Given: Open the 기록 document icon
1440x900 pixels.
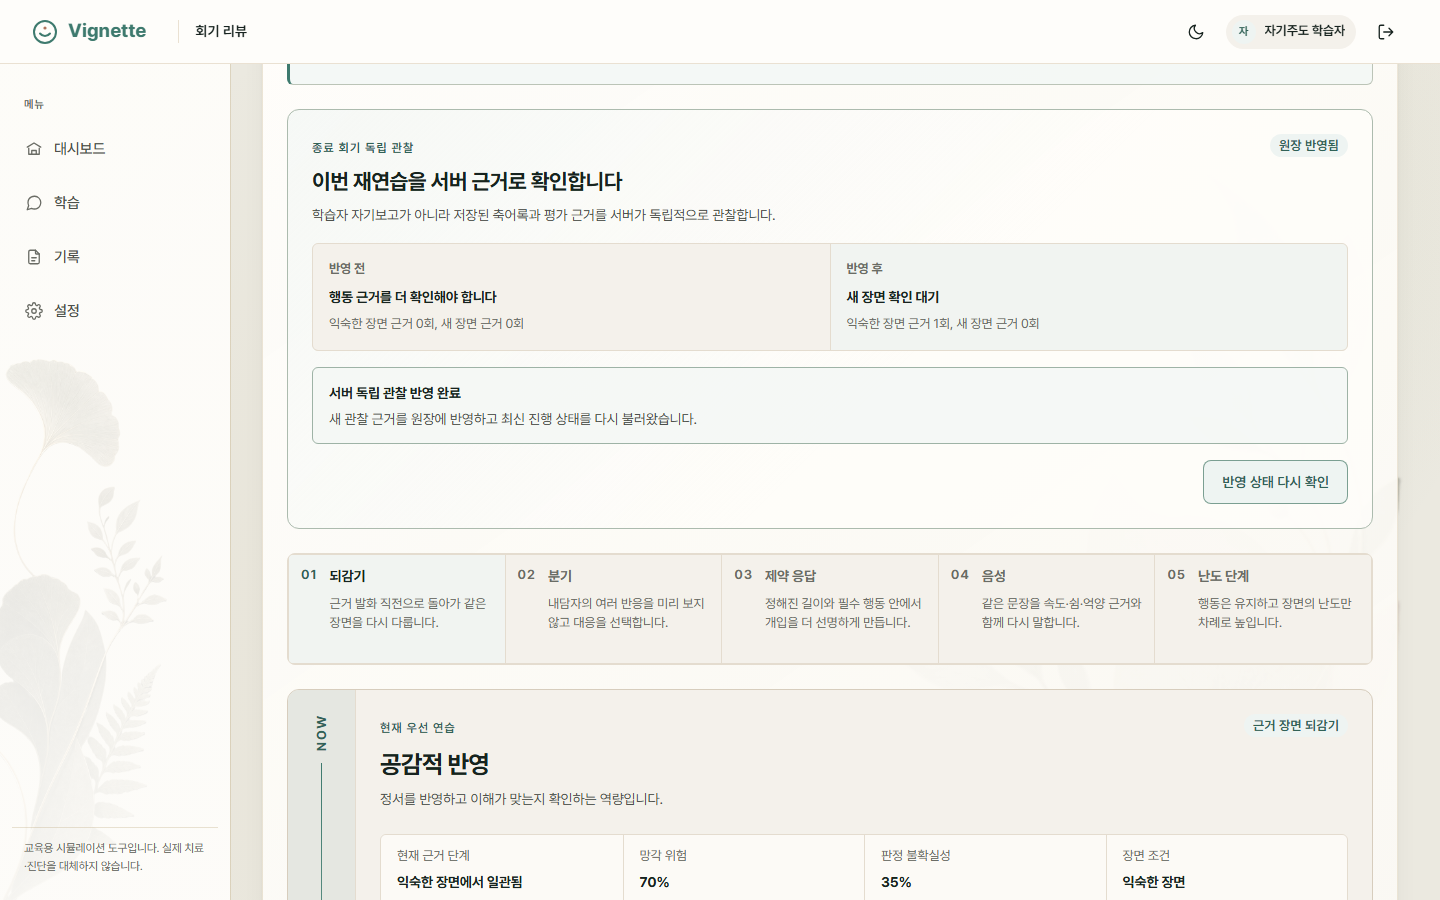Looking at the screenshot, I should (x=34, y=257).
